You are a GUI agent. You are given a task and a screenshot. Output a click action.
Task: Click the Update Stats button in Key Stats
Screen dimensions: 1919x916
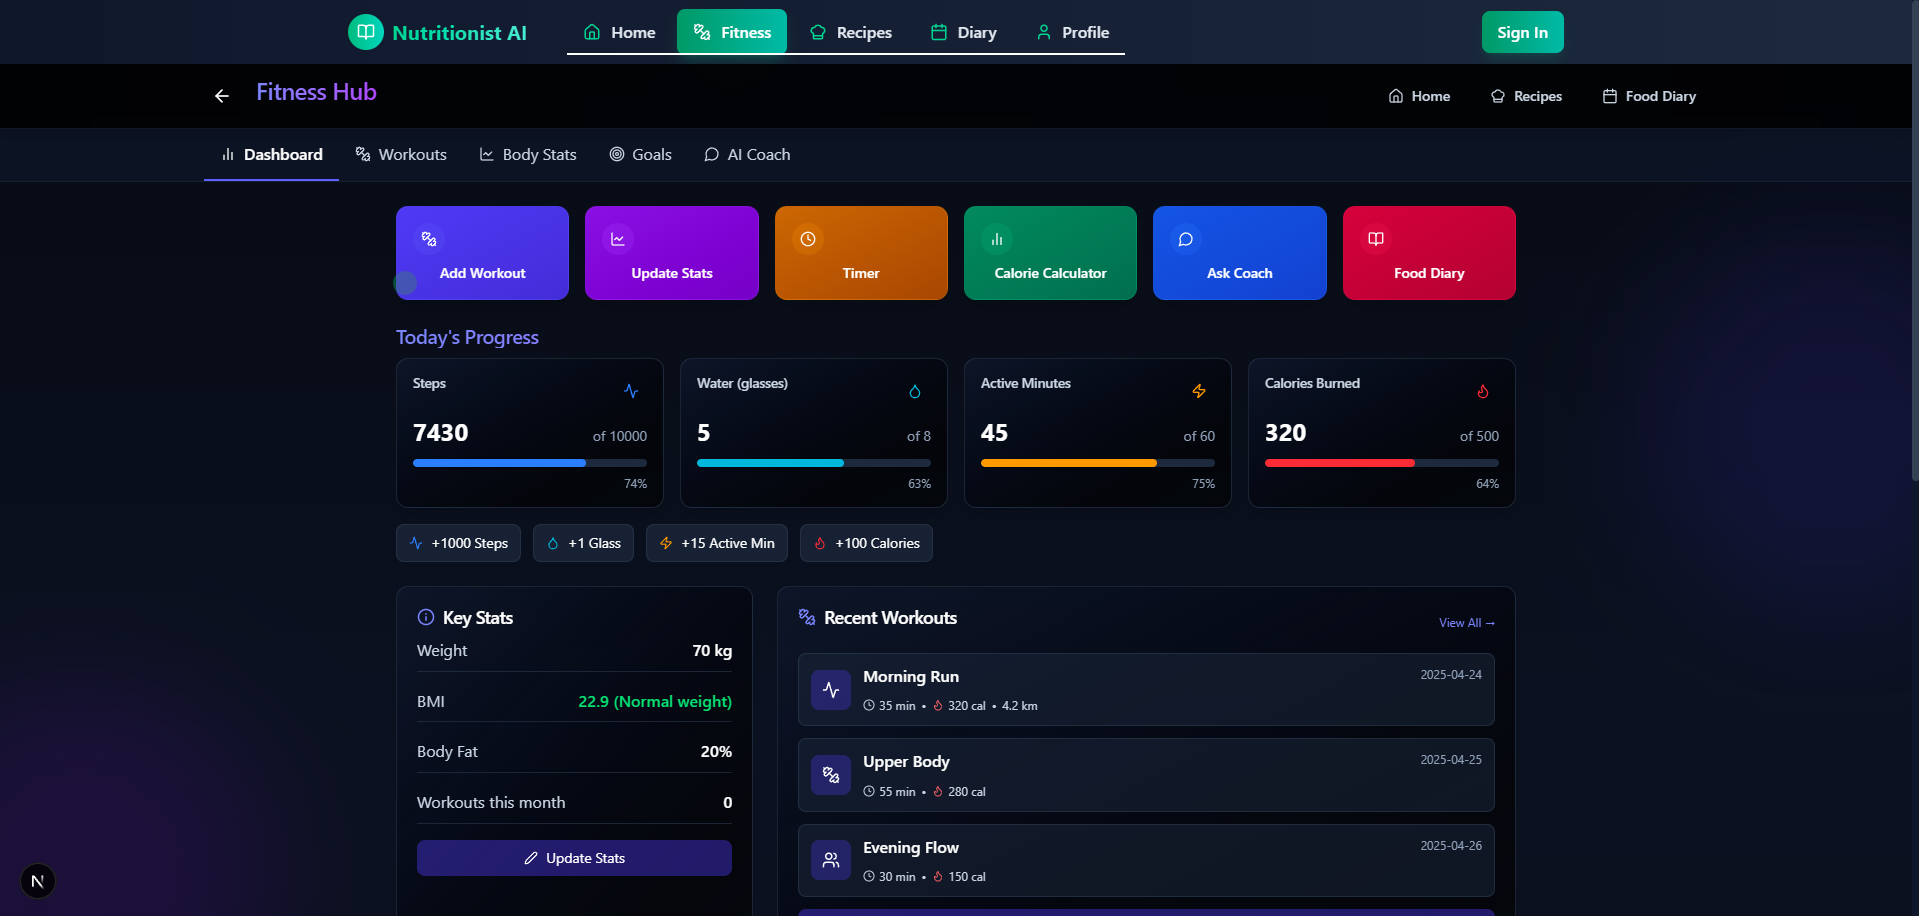point(574,858)
